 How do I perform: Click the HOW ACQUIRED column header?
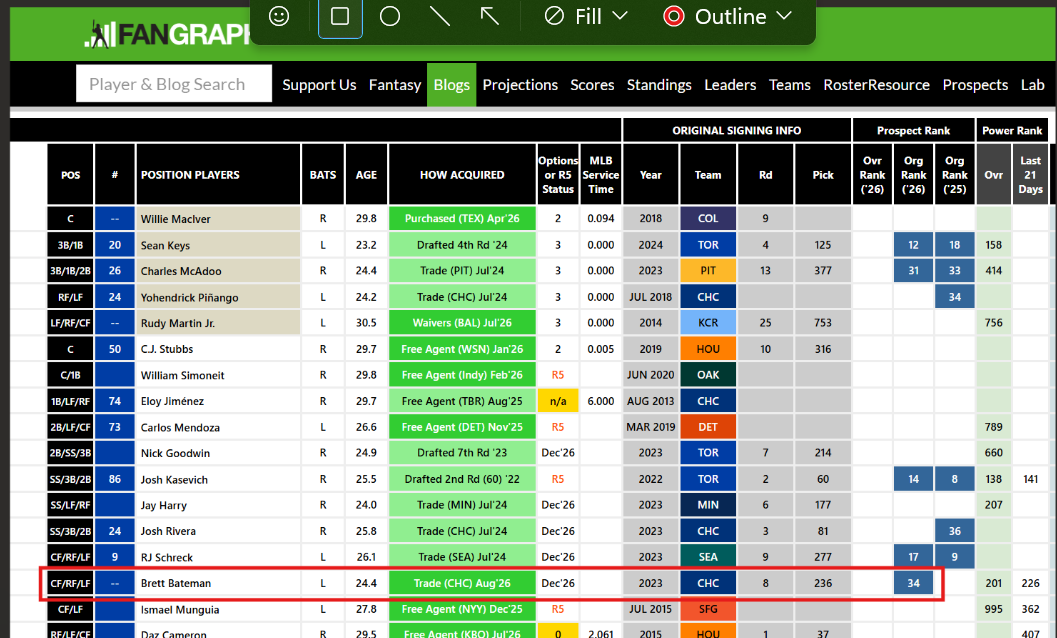(x=462, y=175)
